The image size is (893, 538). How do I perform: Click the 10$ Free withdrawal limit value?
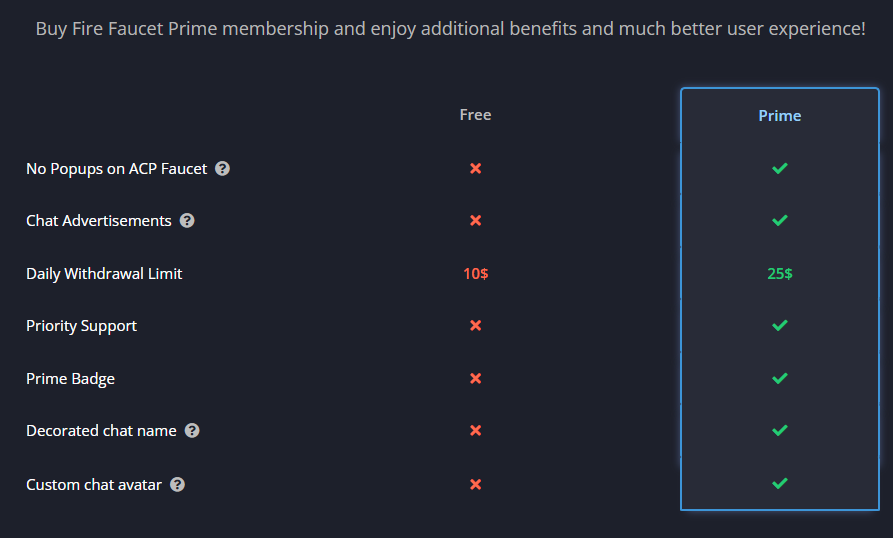476,274
